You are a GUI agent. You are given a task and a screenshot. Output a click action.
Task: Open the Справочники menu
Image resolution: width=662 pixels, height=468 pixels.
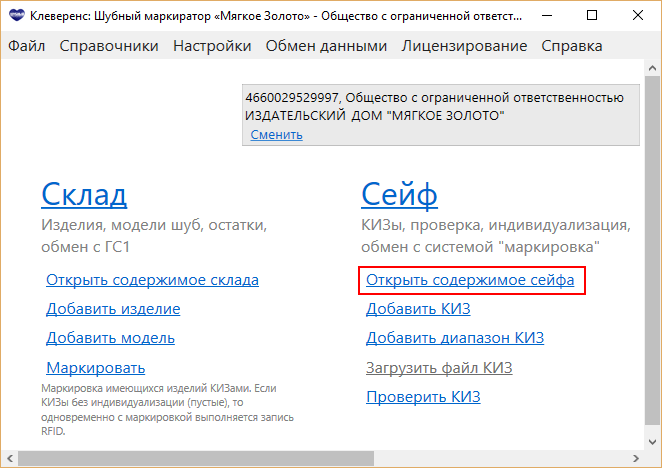pyautogui.click(x=109, y=46)
